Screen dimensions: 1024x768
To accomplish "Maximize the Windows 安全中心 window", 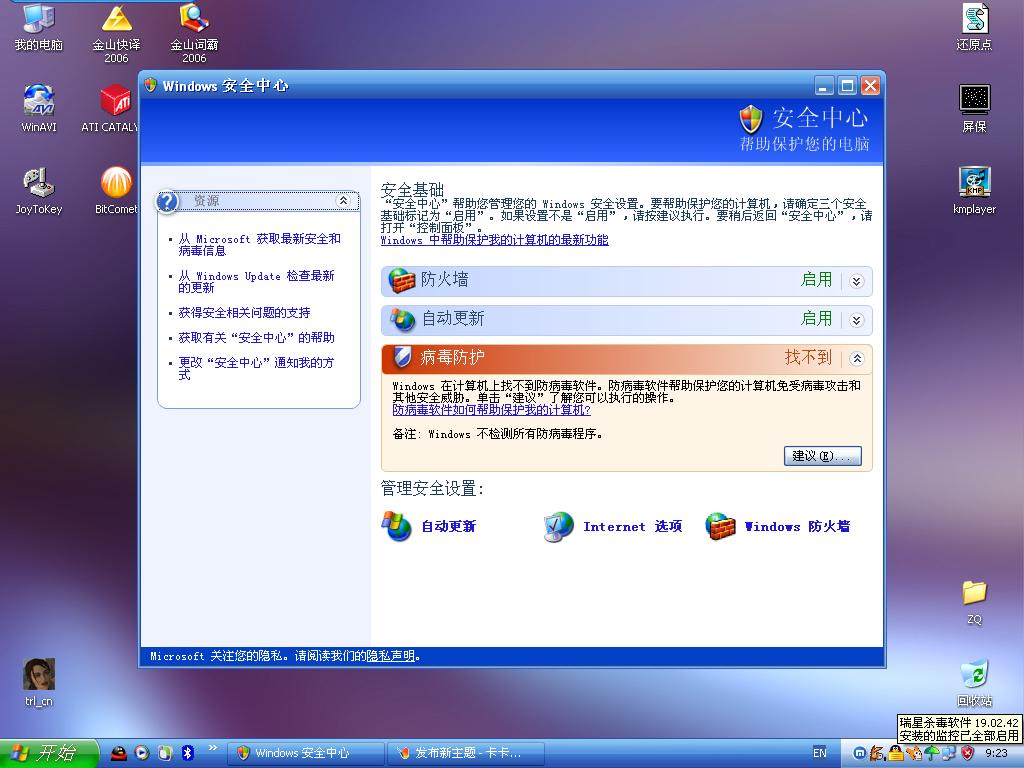I will click(847, 86).
